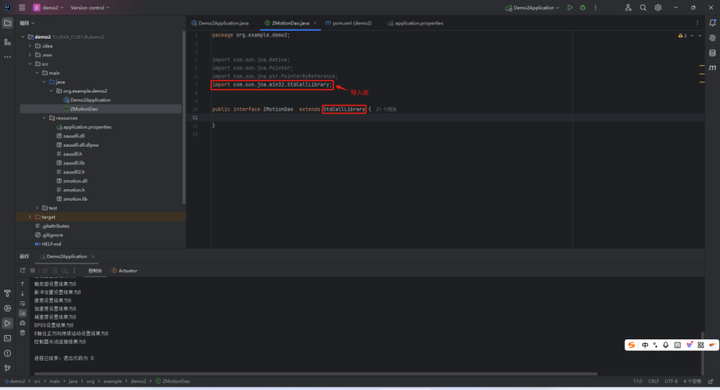Toggle the Project tool window folder icon

pyautogui.click(x=7, y=23)
